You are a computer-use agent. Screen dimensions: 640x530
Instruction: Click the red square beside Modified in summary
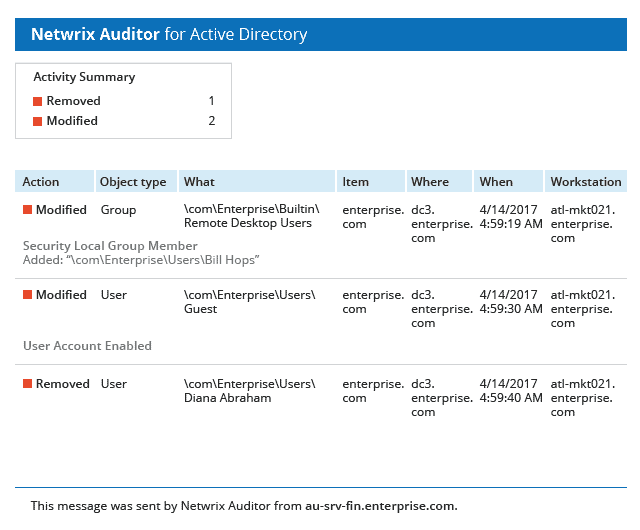click(x=38, y=121)
